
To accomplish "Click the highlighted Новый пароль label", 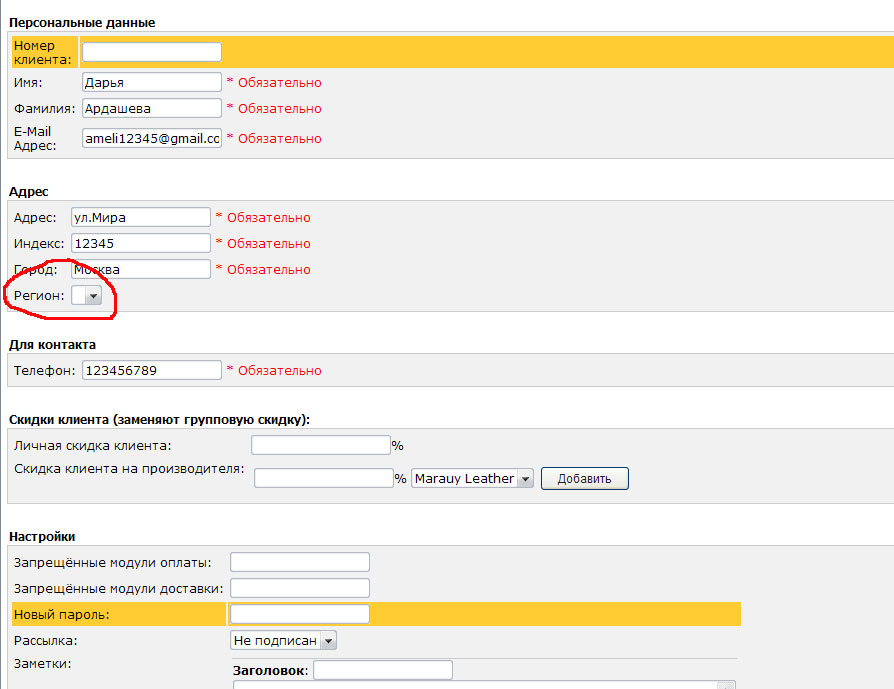I will tap(62, 614).
